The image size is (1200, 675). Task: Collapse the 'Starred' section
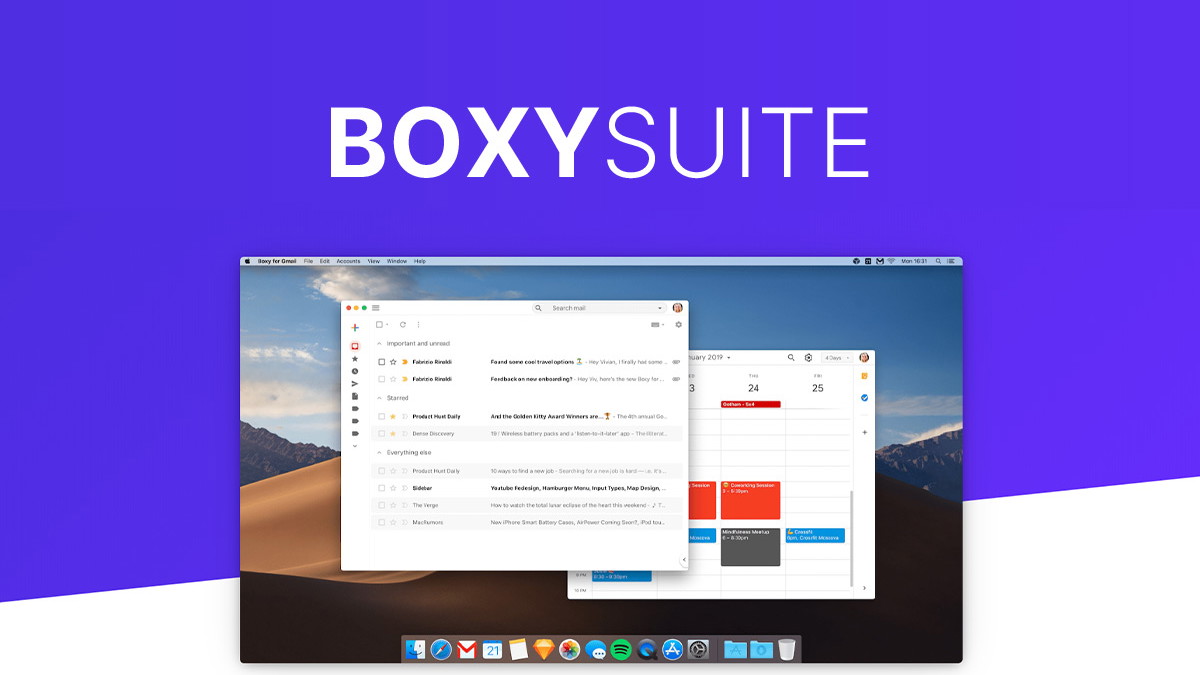coord(379,398)
